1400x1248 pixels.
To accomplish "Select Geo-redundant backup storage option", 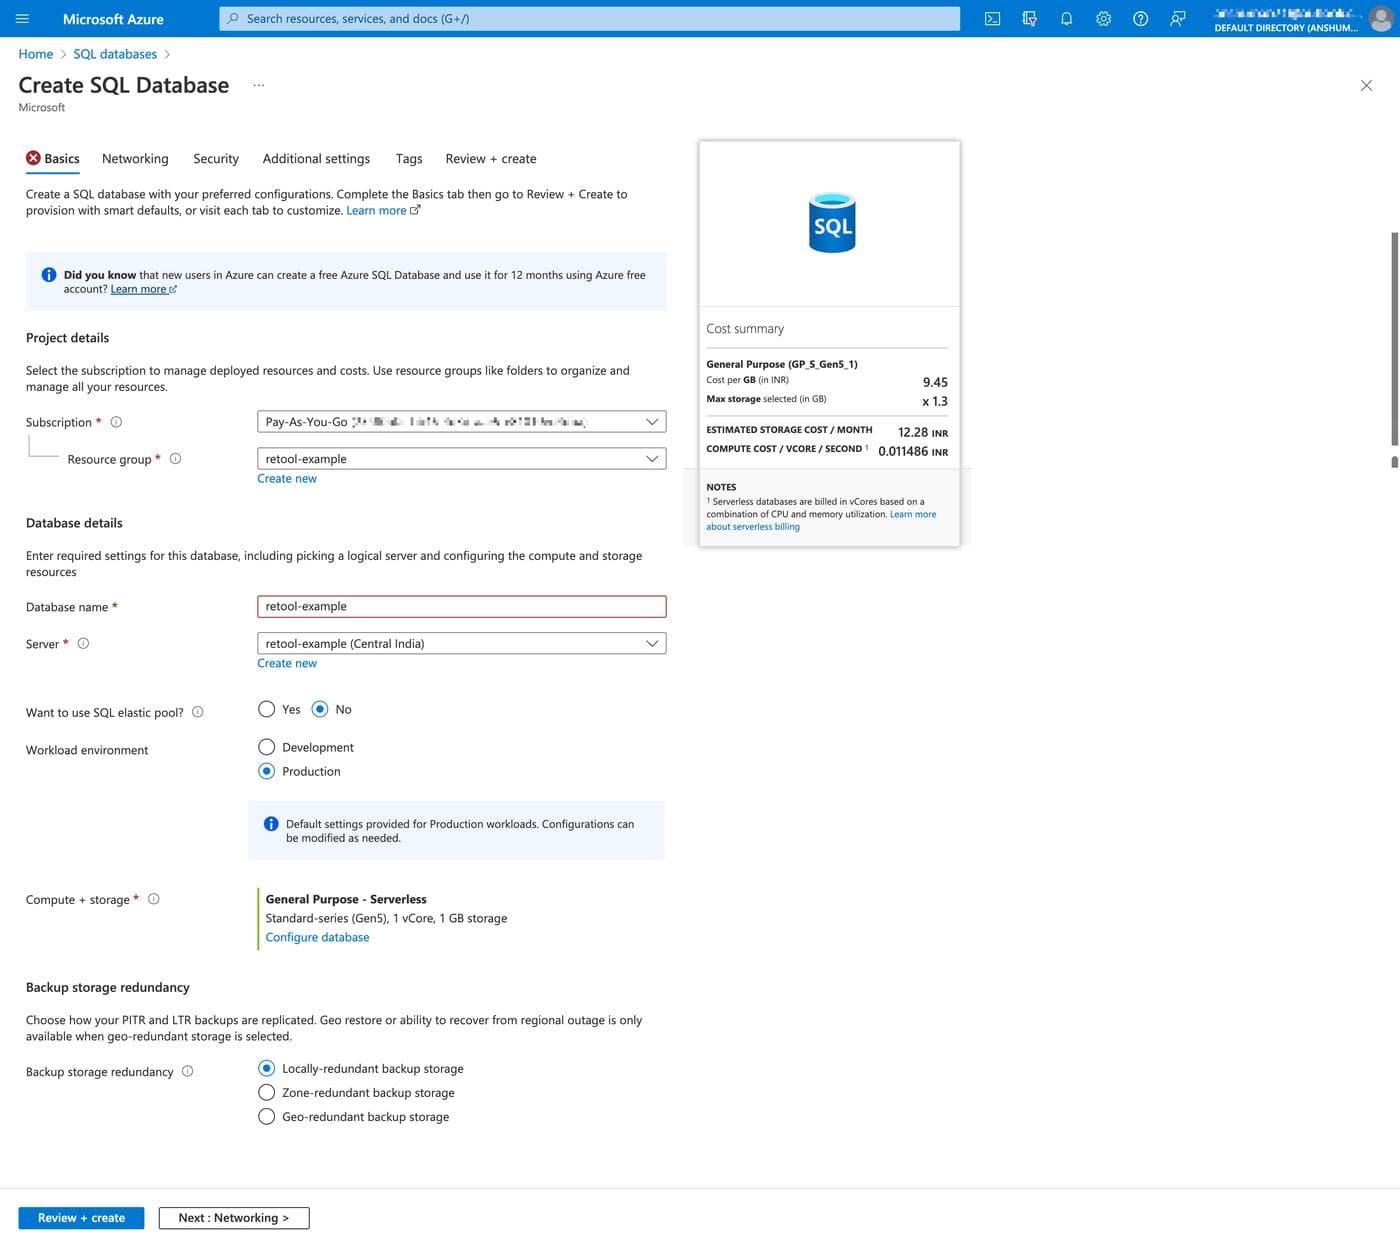I will coord(266,1117).
